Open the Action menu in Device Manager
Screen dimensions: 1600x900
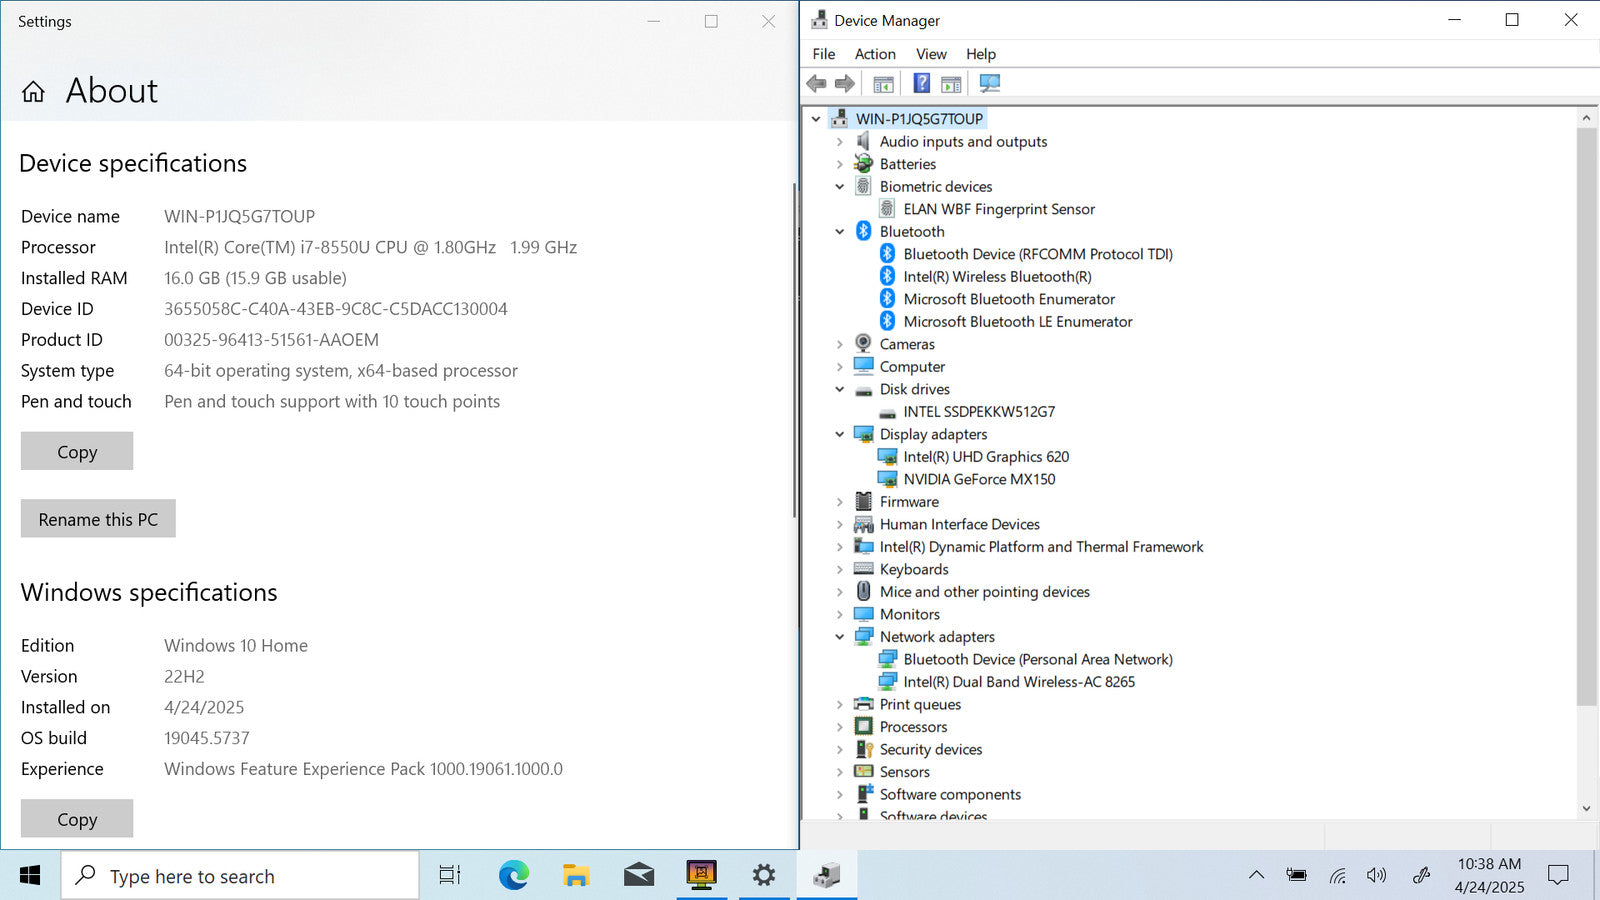tap(875, 54)
